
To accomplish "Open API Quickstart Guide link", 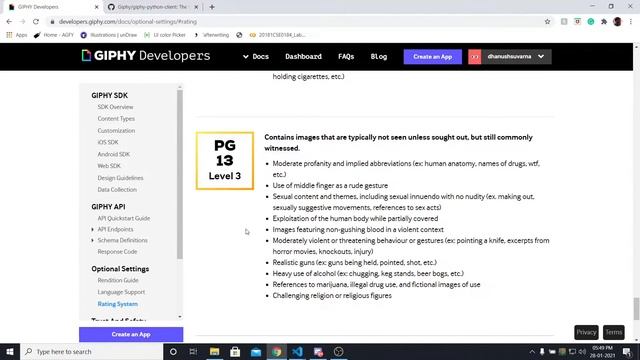I will point(124,218).
